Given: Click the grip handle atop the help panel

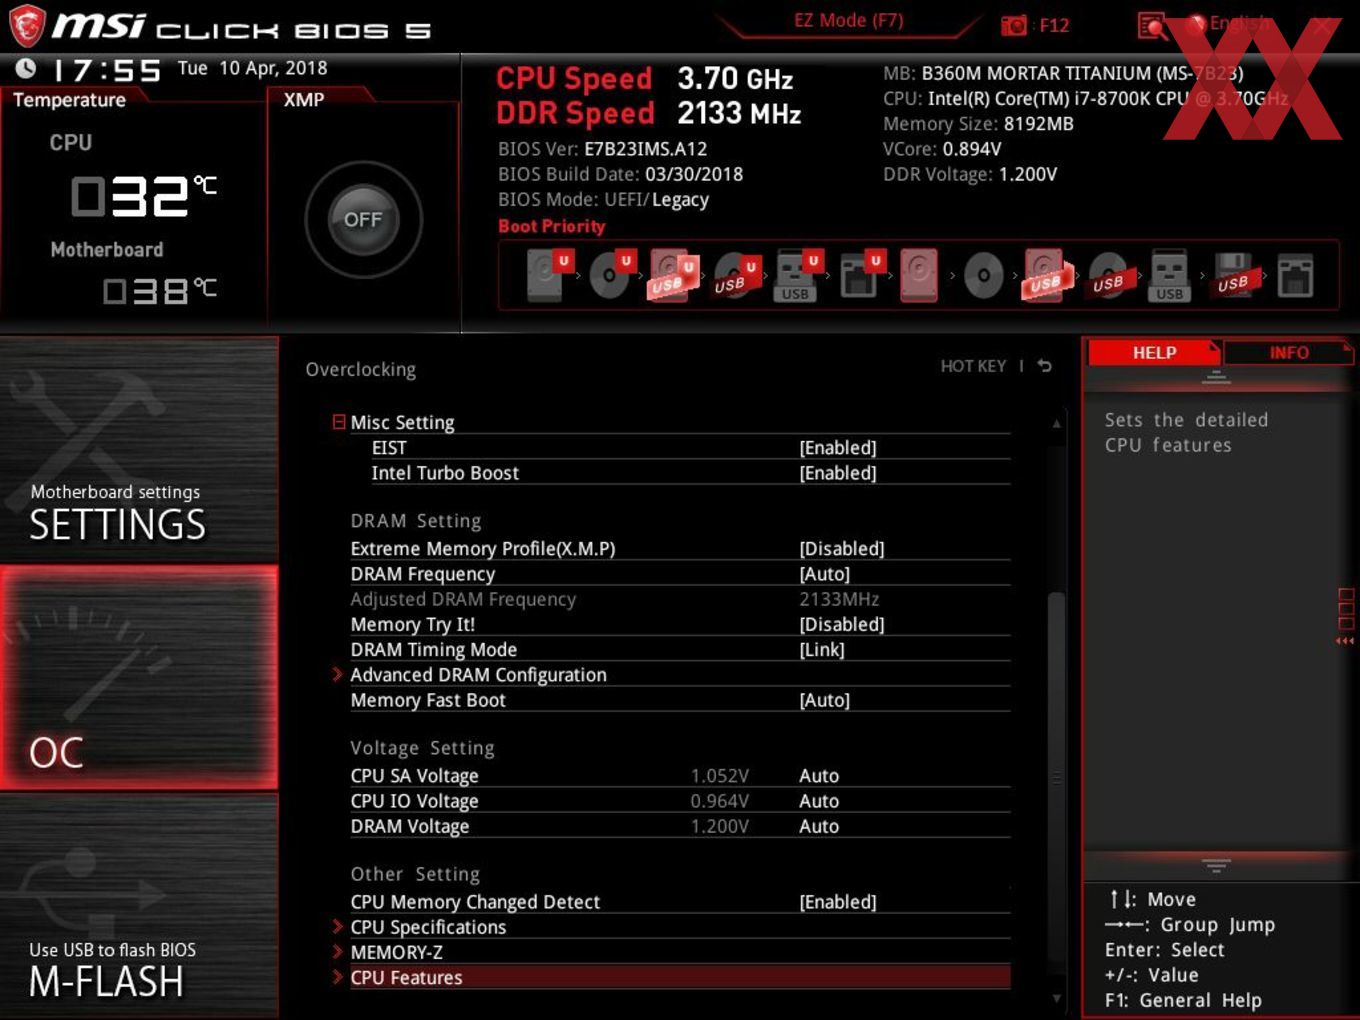Looking at the screenshot, I should click(1216, 377).
